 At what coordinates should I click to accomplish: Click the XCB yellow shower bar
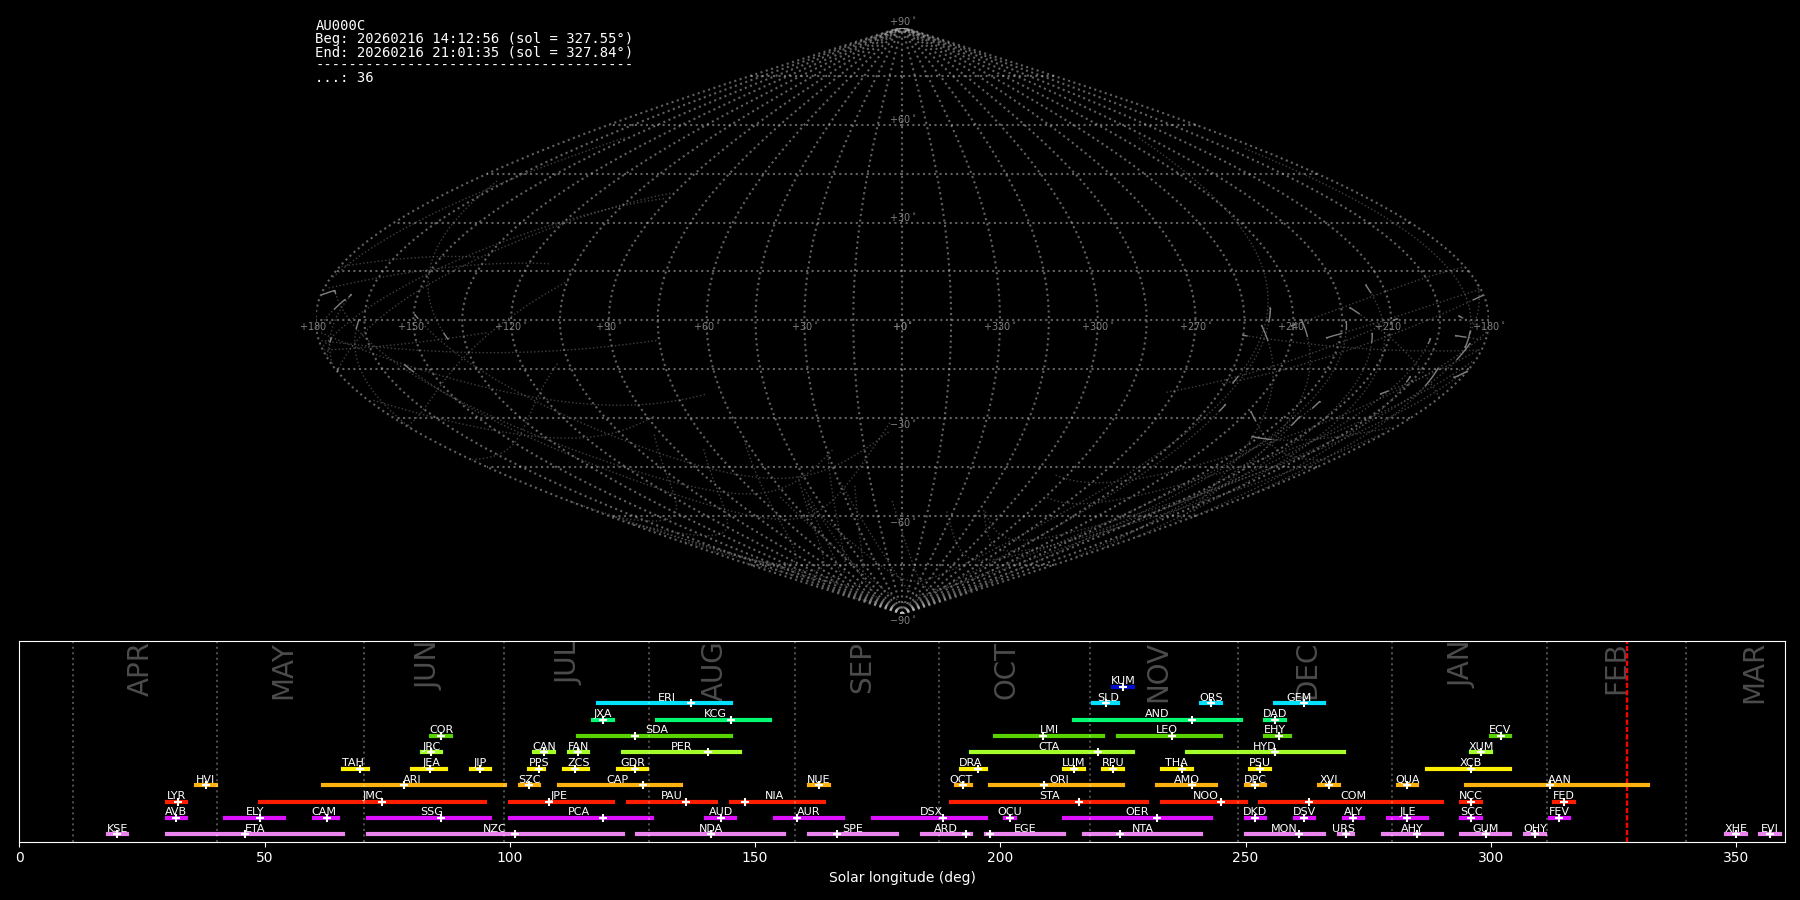(x=1468, y=769)
